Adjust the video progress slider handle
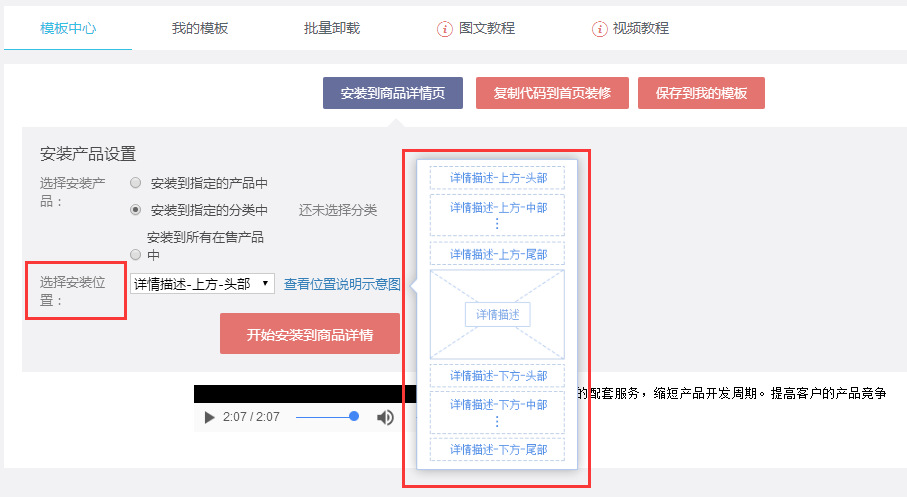This screenshot has width=907, height=497. (x=354, y=416)
